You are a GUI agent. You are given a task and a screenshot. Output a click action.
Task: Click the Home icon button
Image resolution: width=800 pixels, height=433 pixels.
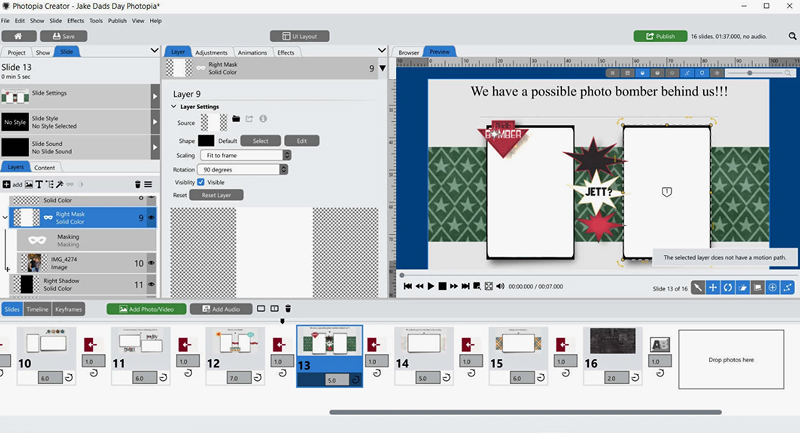pos(19,36)
